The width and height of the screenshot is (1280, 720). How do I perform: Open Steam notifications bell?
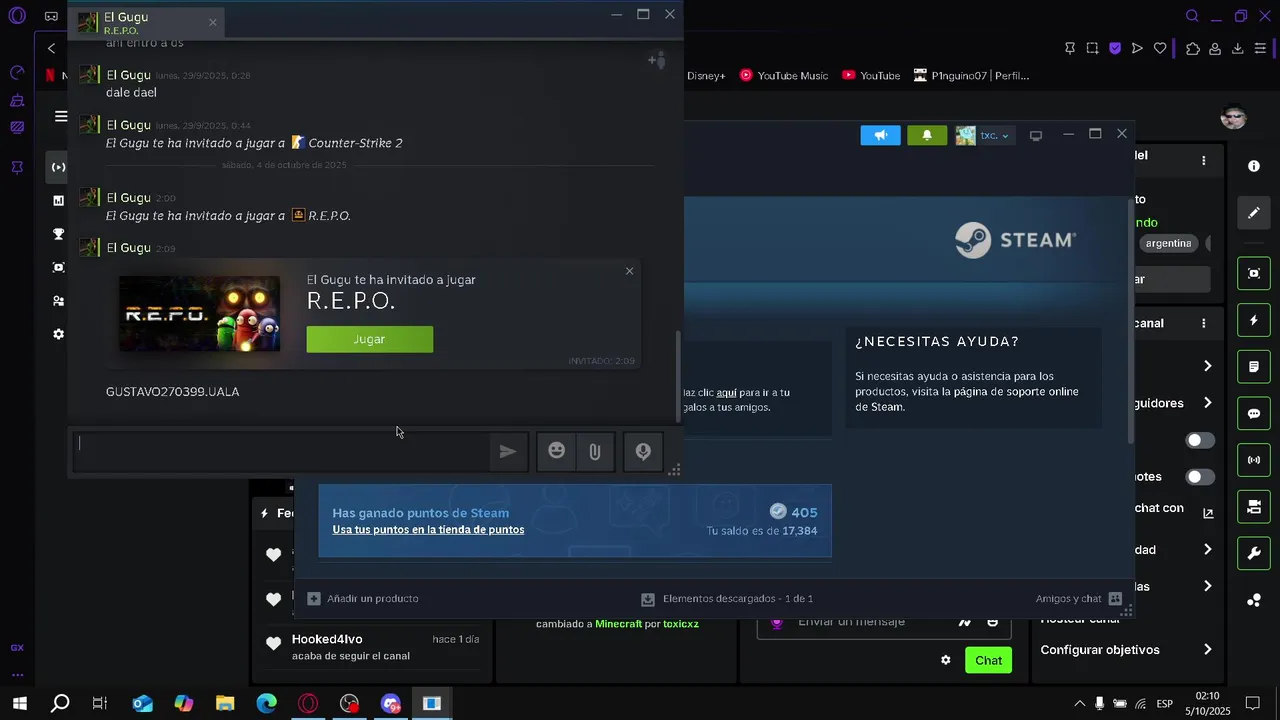(927, 135)
